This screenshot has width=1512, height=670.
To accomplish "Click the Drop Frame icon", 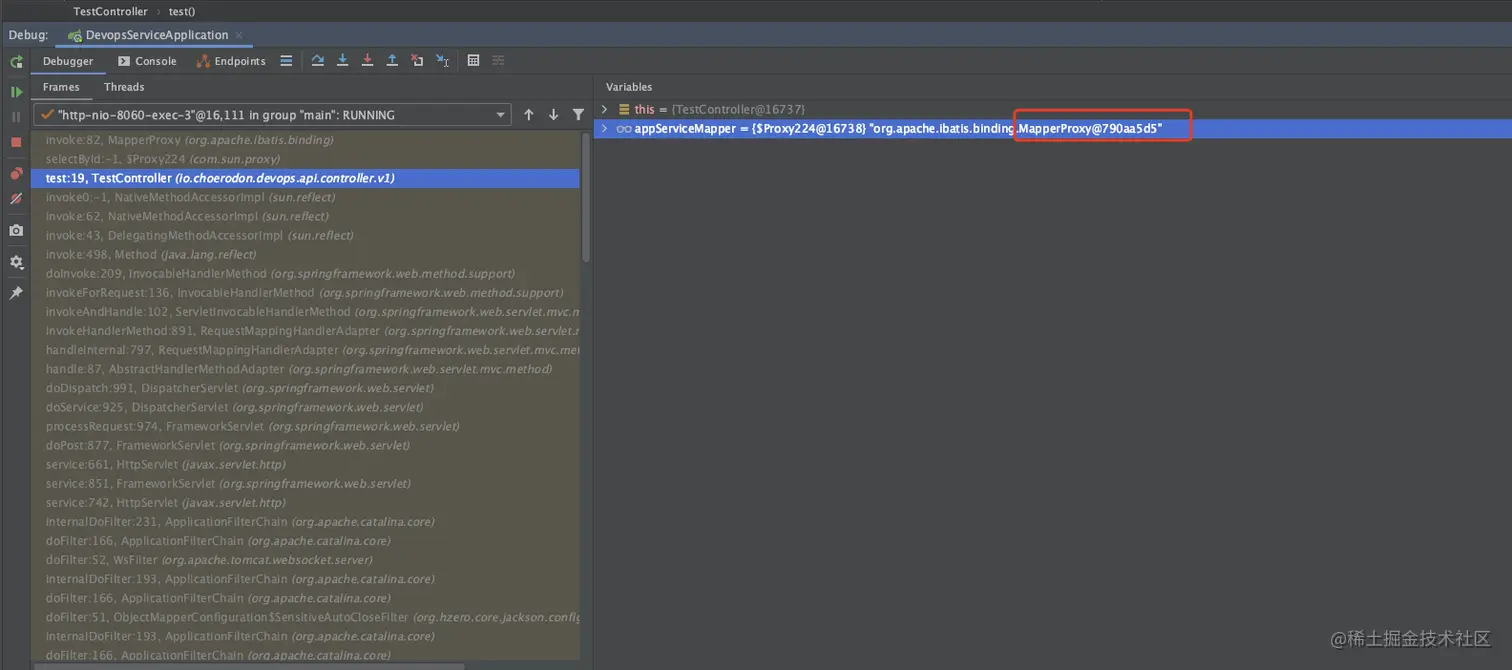I will click(x=417, y=61).
